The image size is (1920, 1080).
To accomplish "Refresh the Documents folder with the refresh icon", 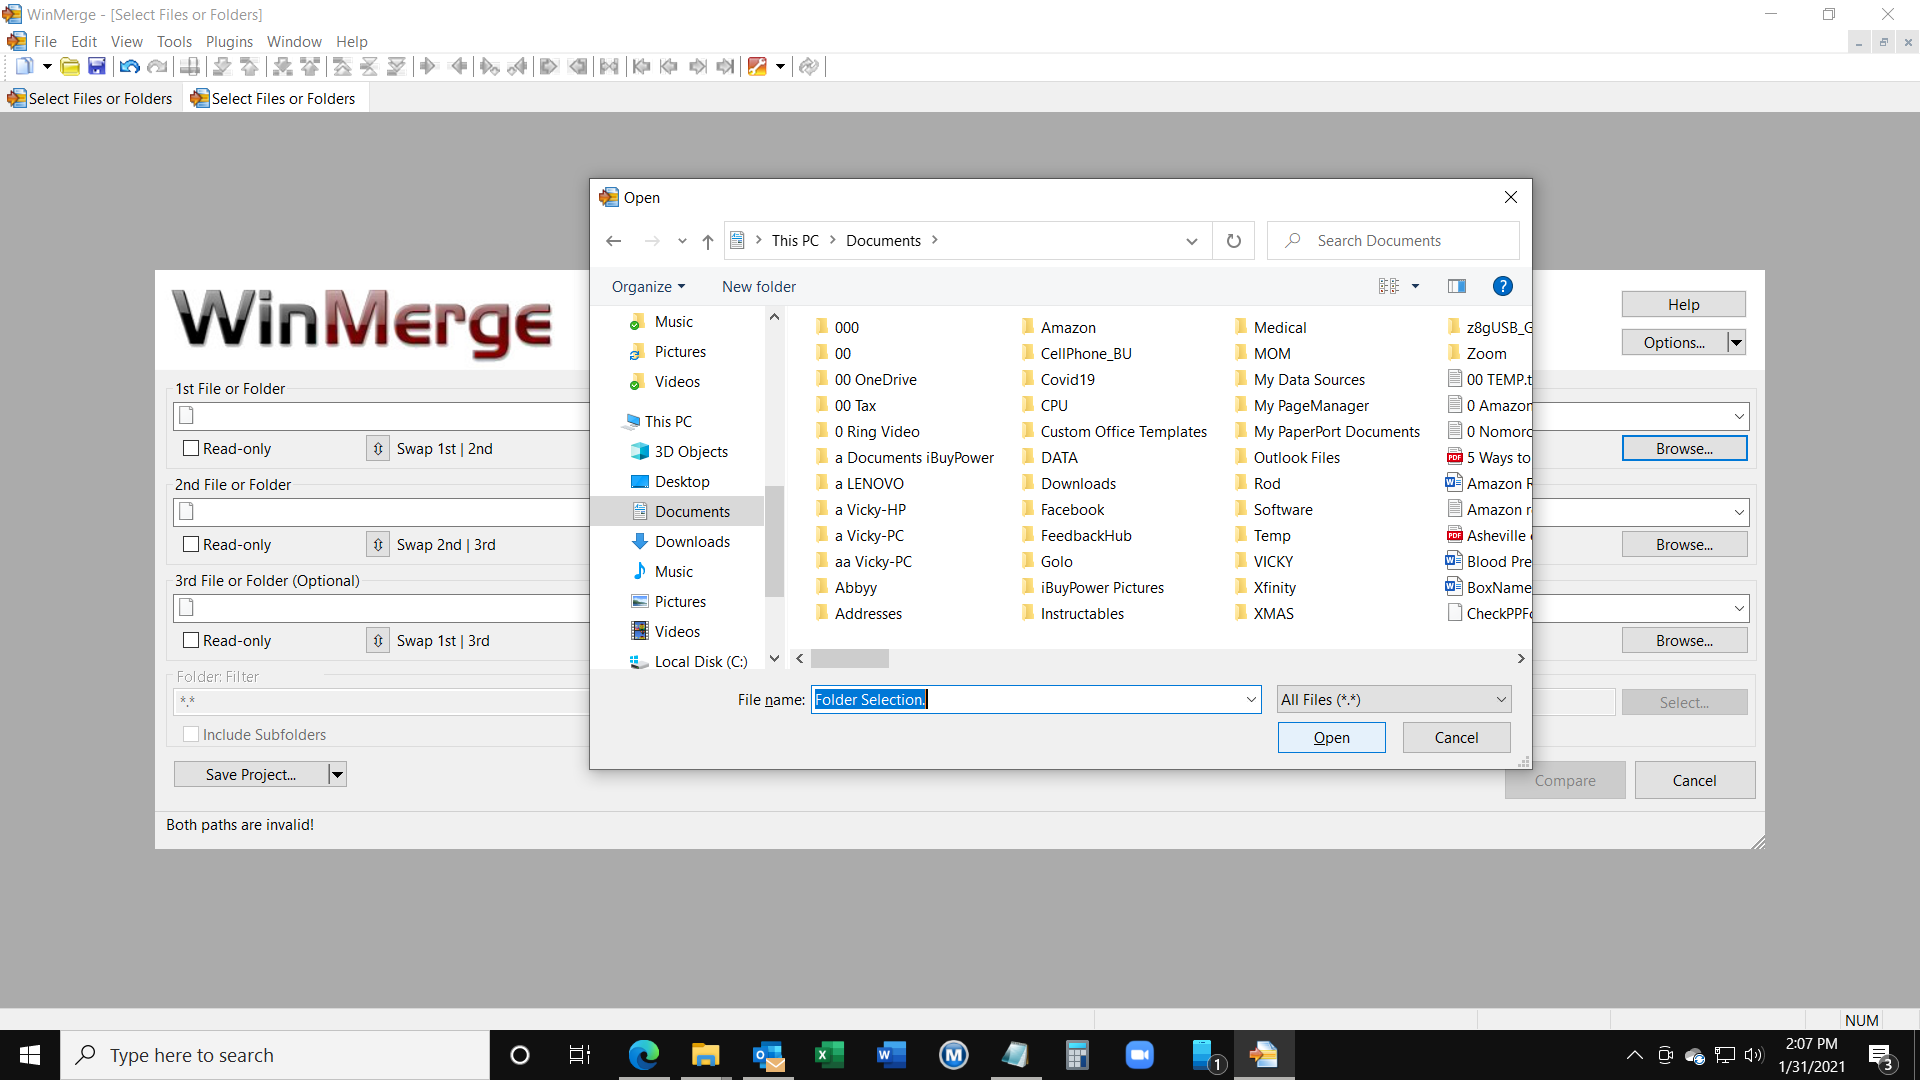I will pyautogui.click(x=1233, y=240).
